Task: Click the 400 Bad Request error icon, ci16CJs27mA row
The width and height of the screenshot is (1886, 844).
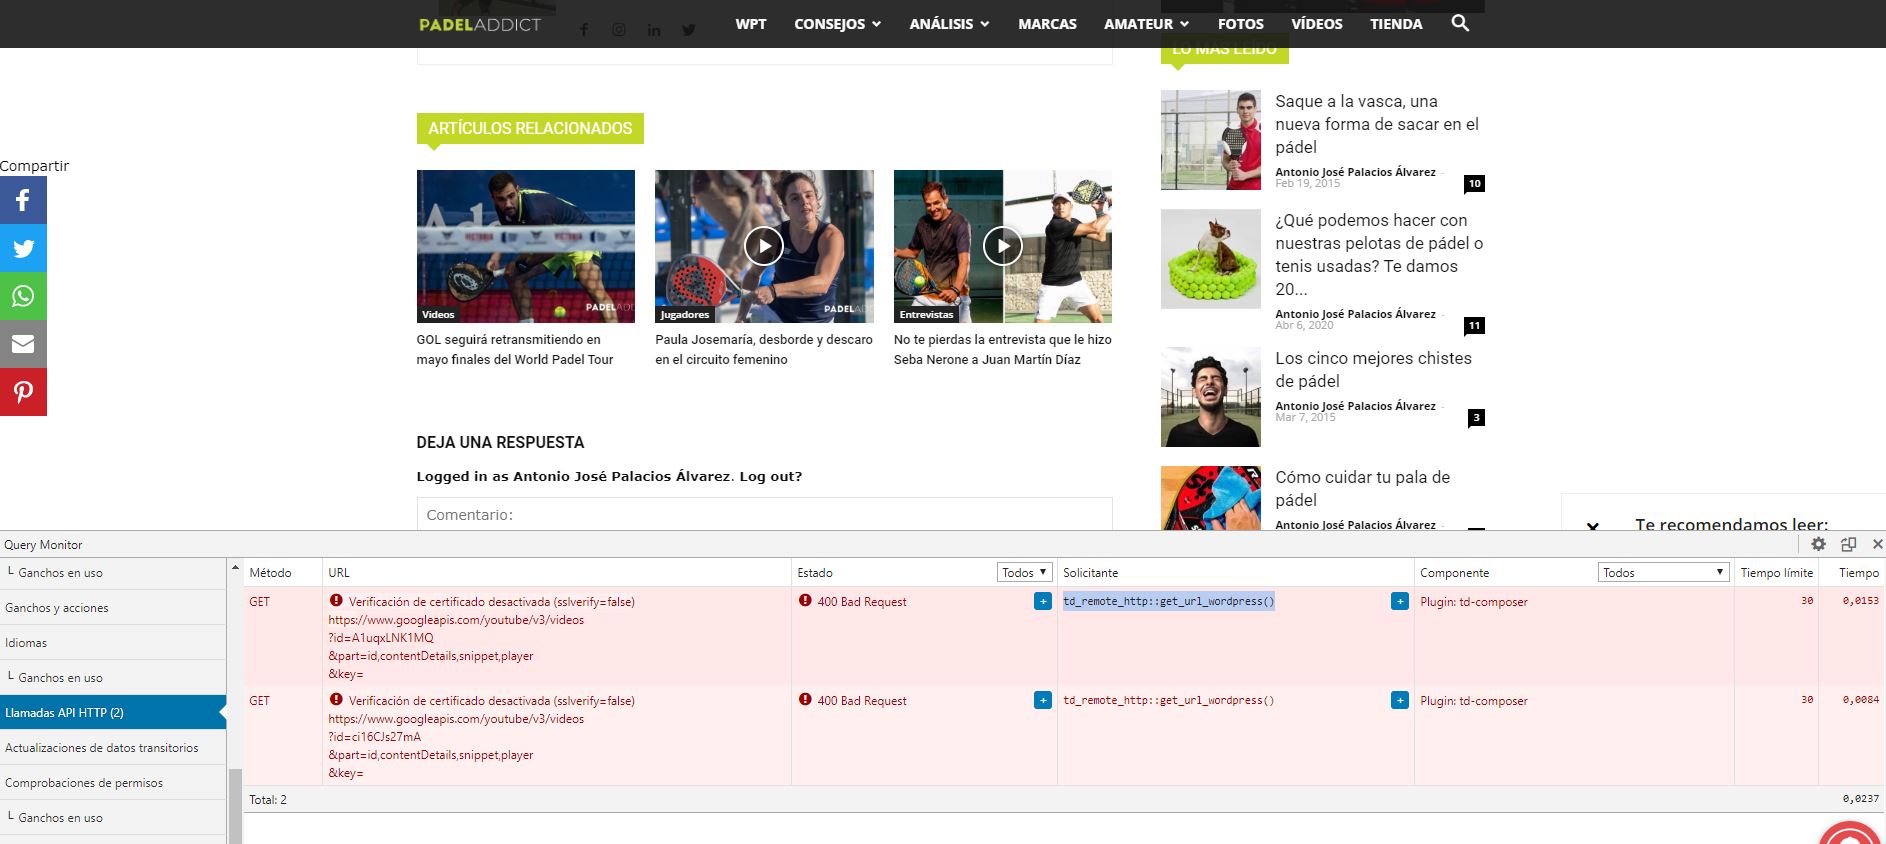Action: click(805, 700)
